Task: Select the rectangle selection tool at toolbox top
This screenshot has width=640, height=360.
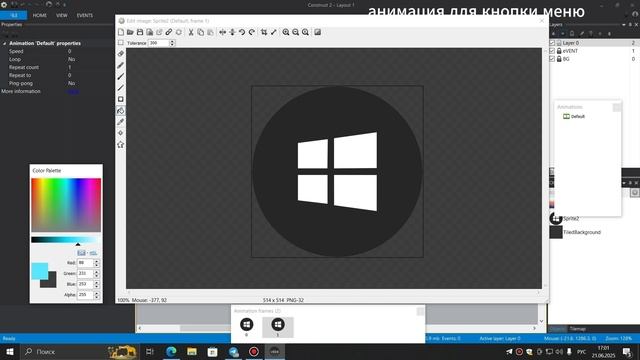Action: point(120,42)
